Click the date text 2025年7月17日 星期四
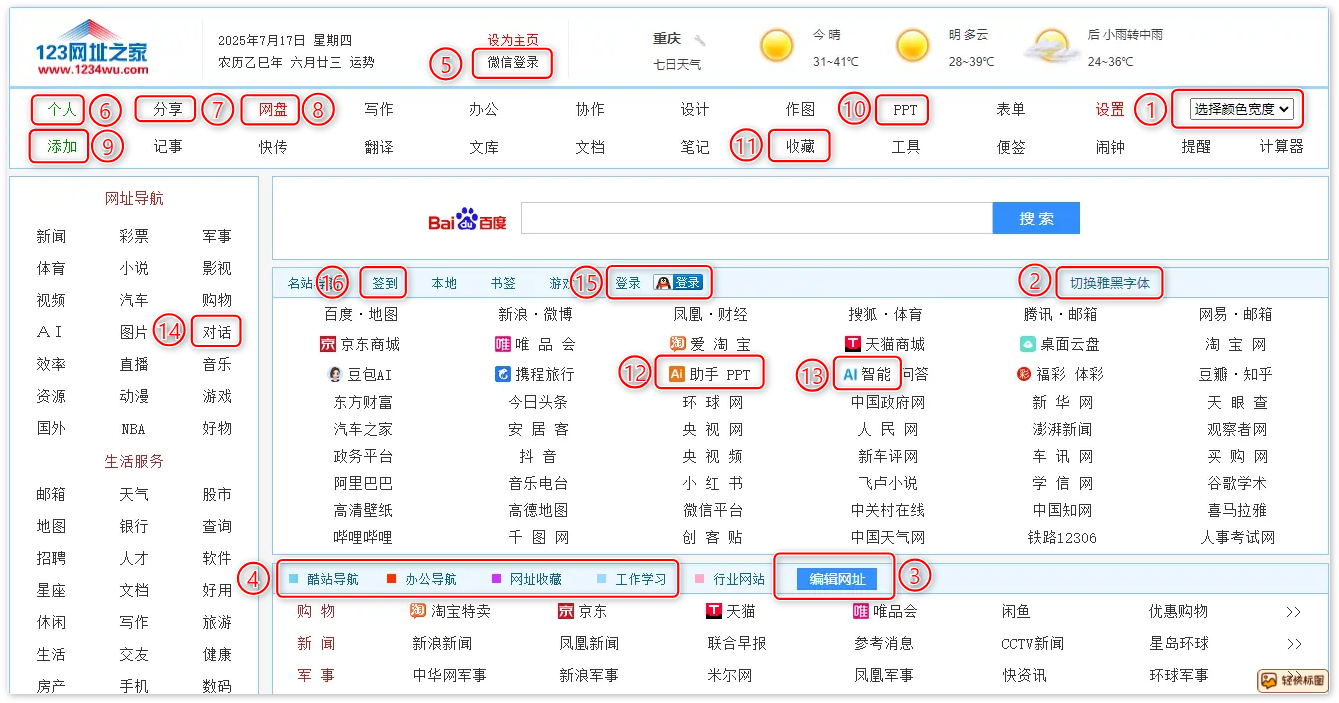This screenshot has height=703, width=1339. click(285, 40)
